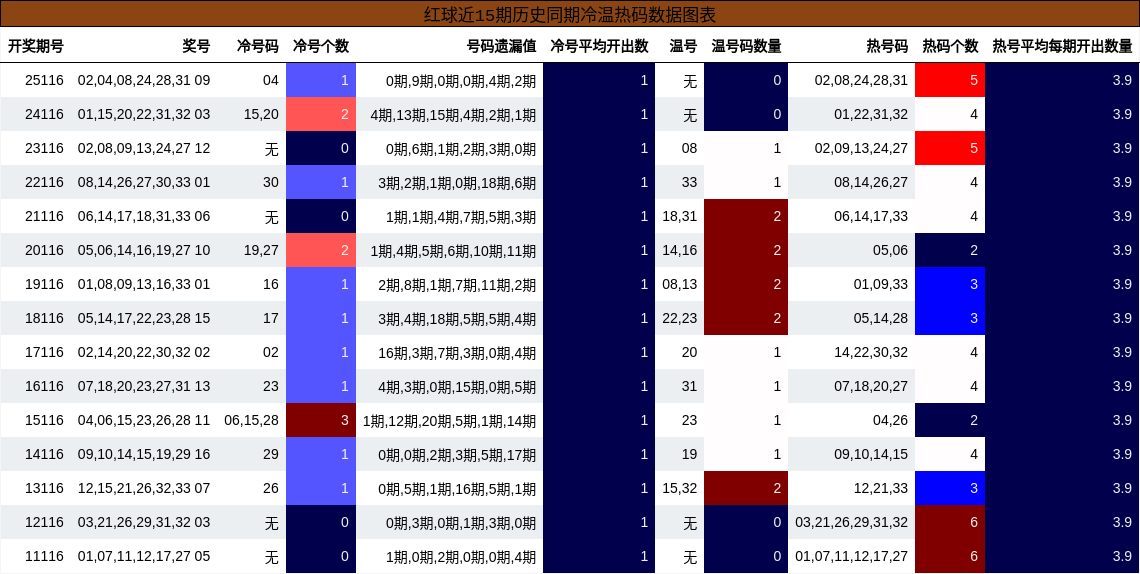The width and height of the screenshot is (1140, 574).
Task: Click cold numbers cell 06,15,28
Action: tap(252, 421)
